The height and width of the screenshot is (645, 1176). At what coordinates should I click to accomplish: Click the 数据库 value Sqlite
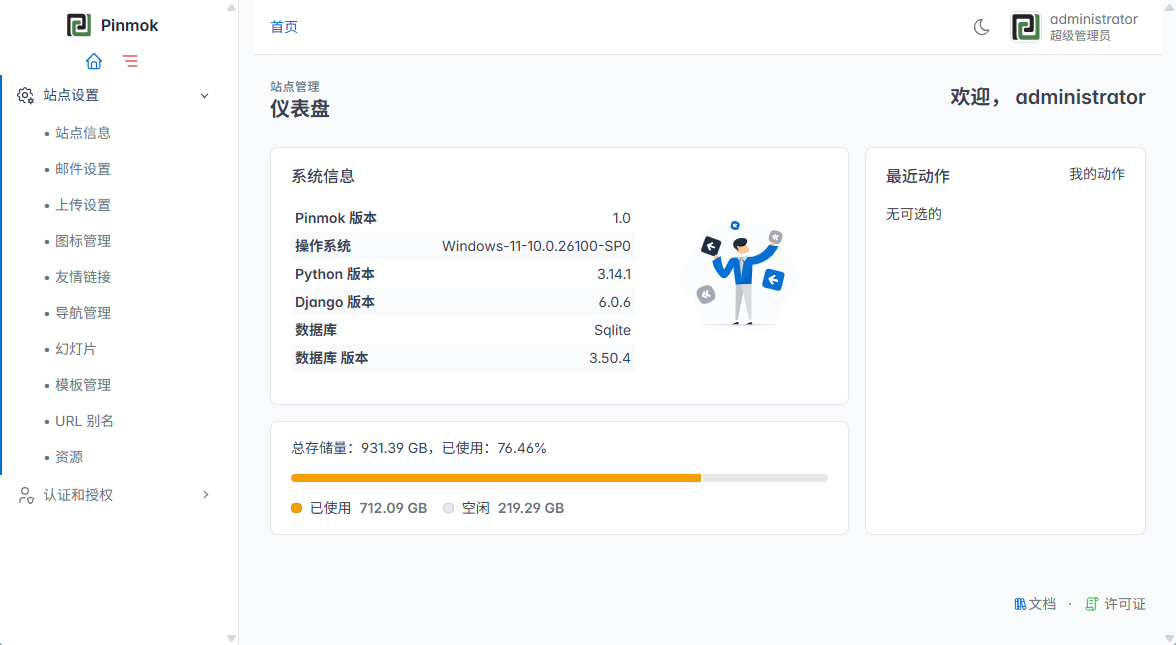click(x=612, y=330)
